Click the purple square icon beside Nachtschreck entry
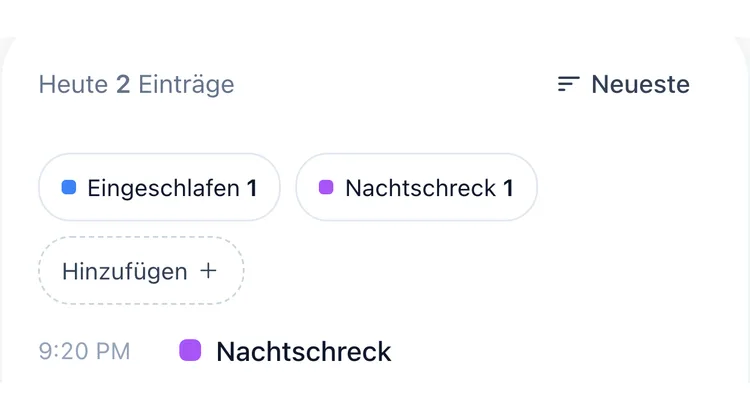 (190, 350)
